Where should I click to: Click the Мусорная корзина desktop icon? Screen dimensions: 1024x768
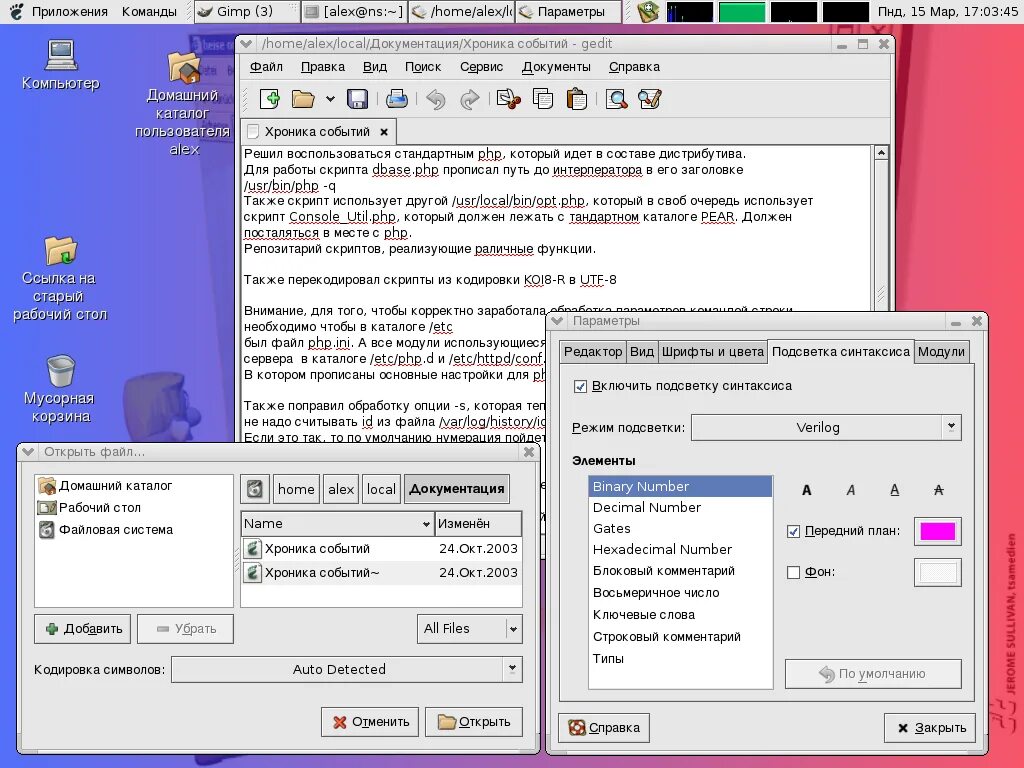coord(60,389)
